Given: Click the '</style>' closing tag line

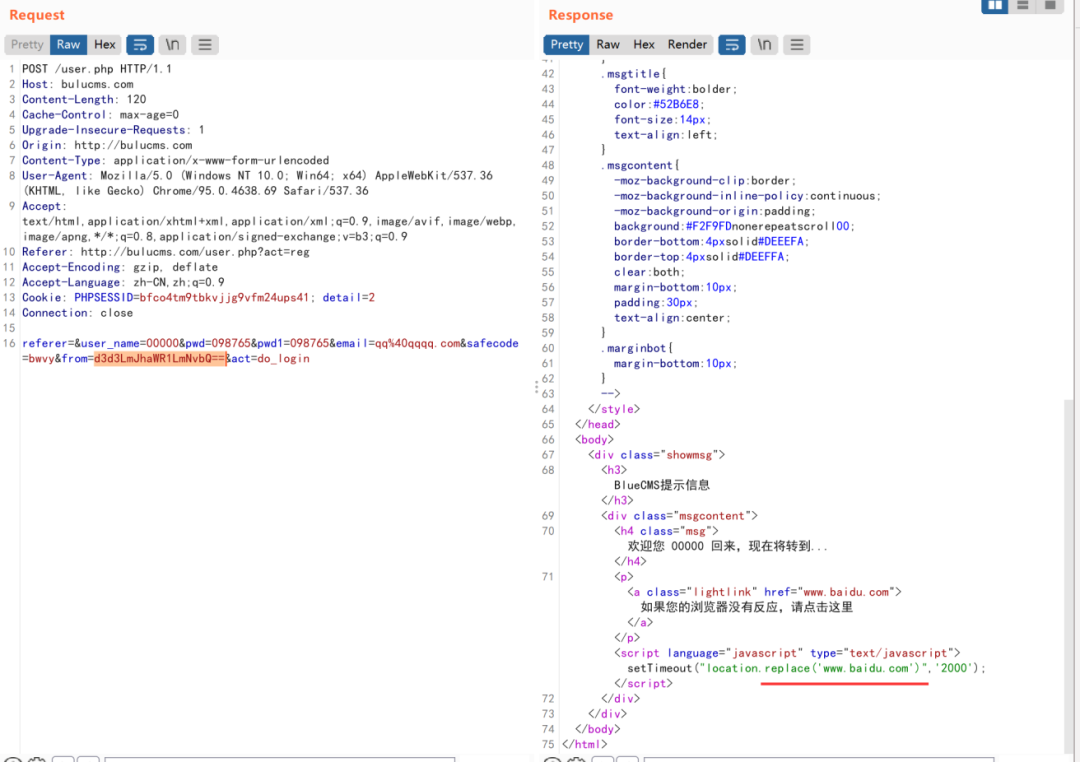Looking at the screenshot, I should tap(614, 409).
